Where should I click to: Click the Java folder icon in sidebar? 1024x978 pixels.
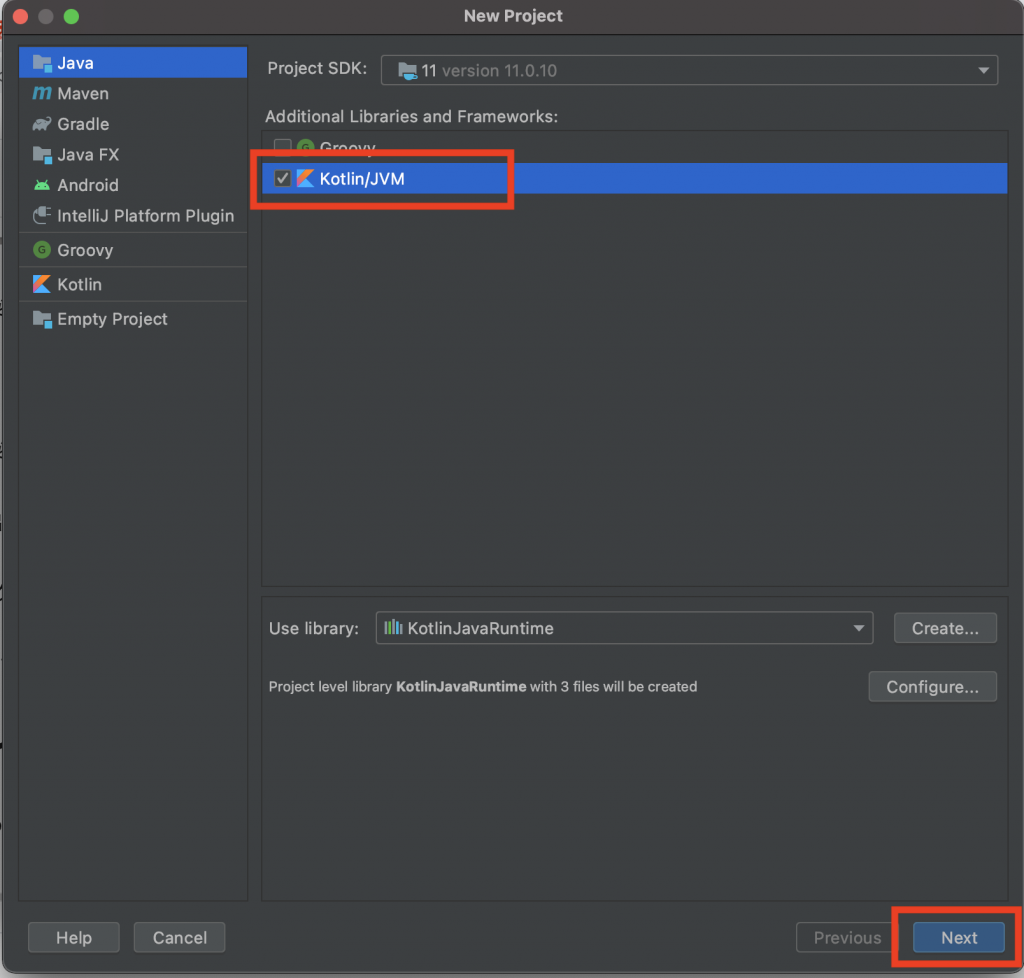(42, 63)
